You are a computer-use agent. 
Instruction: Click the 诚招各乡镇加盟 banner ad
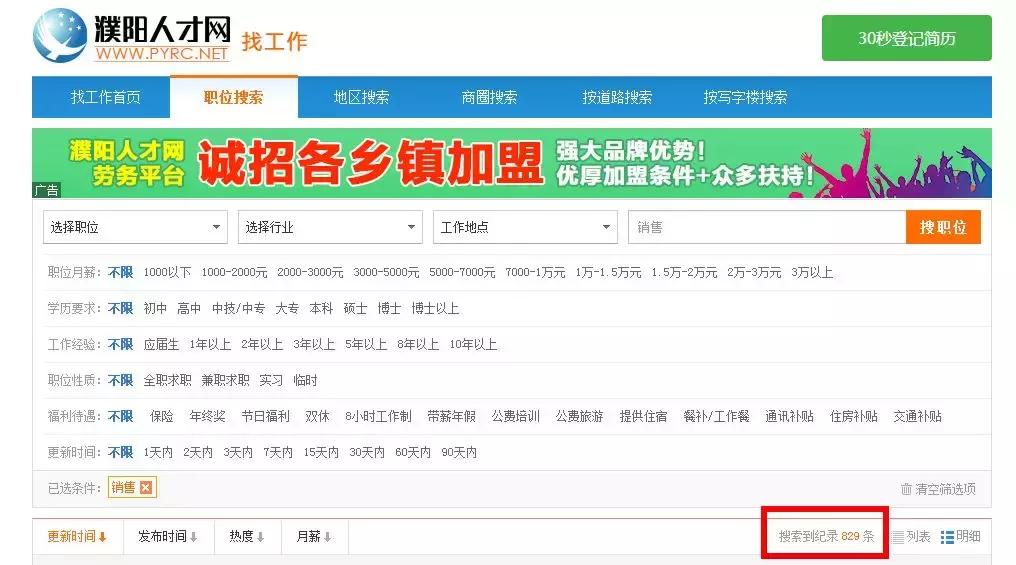click(x=512, y=163)
